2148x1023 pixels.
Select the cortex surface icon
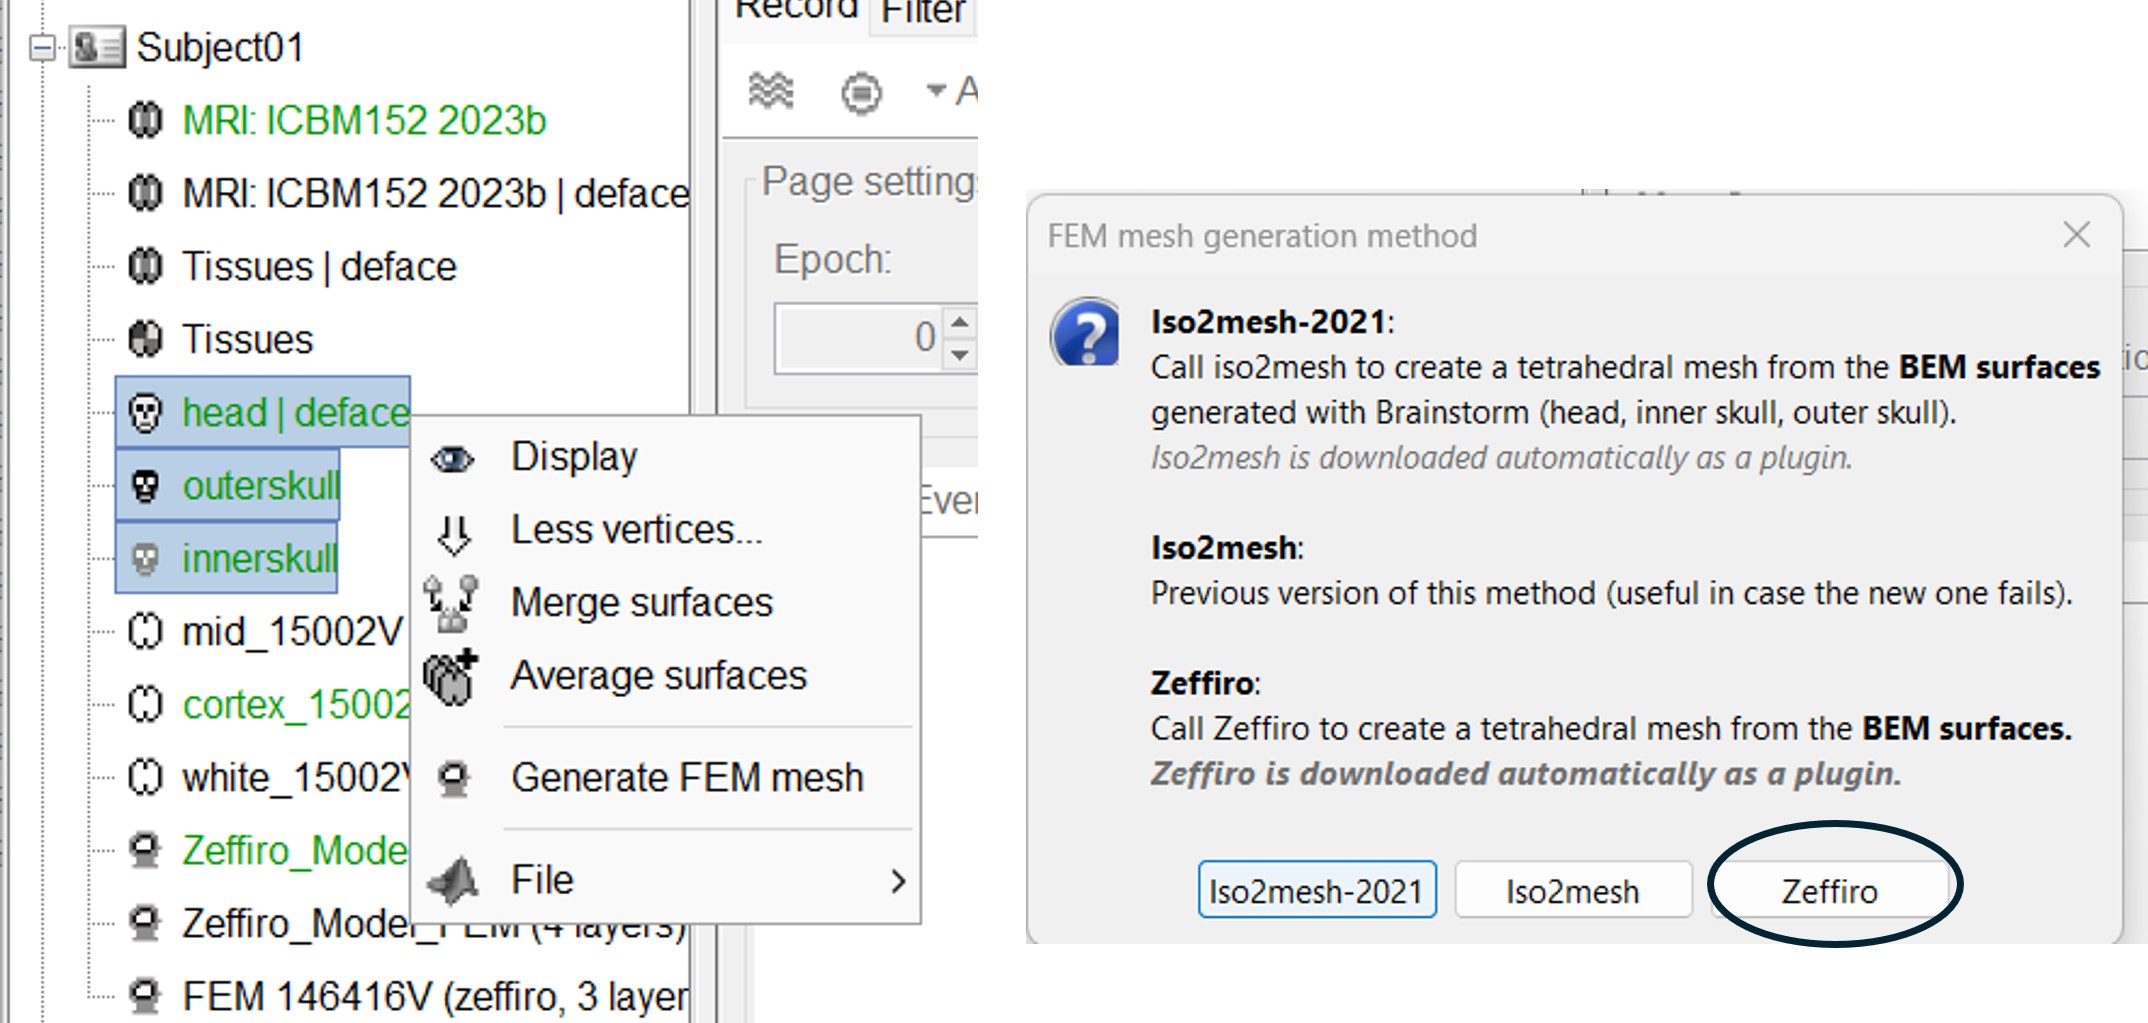145,705
